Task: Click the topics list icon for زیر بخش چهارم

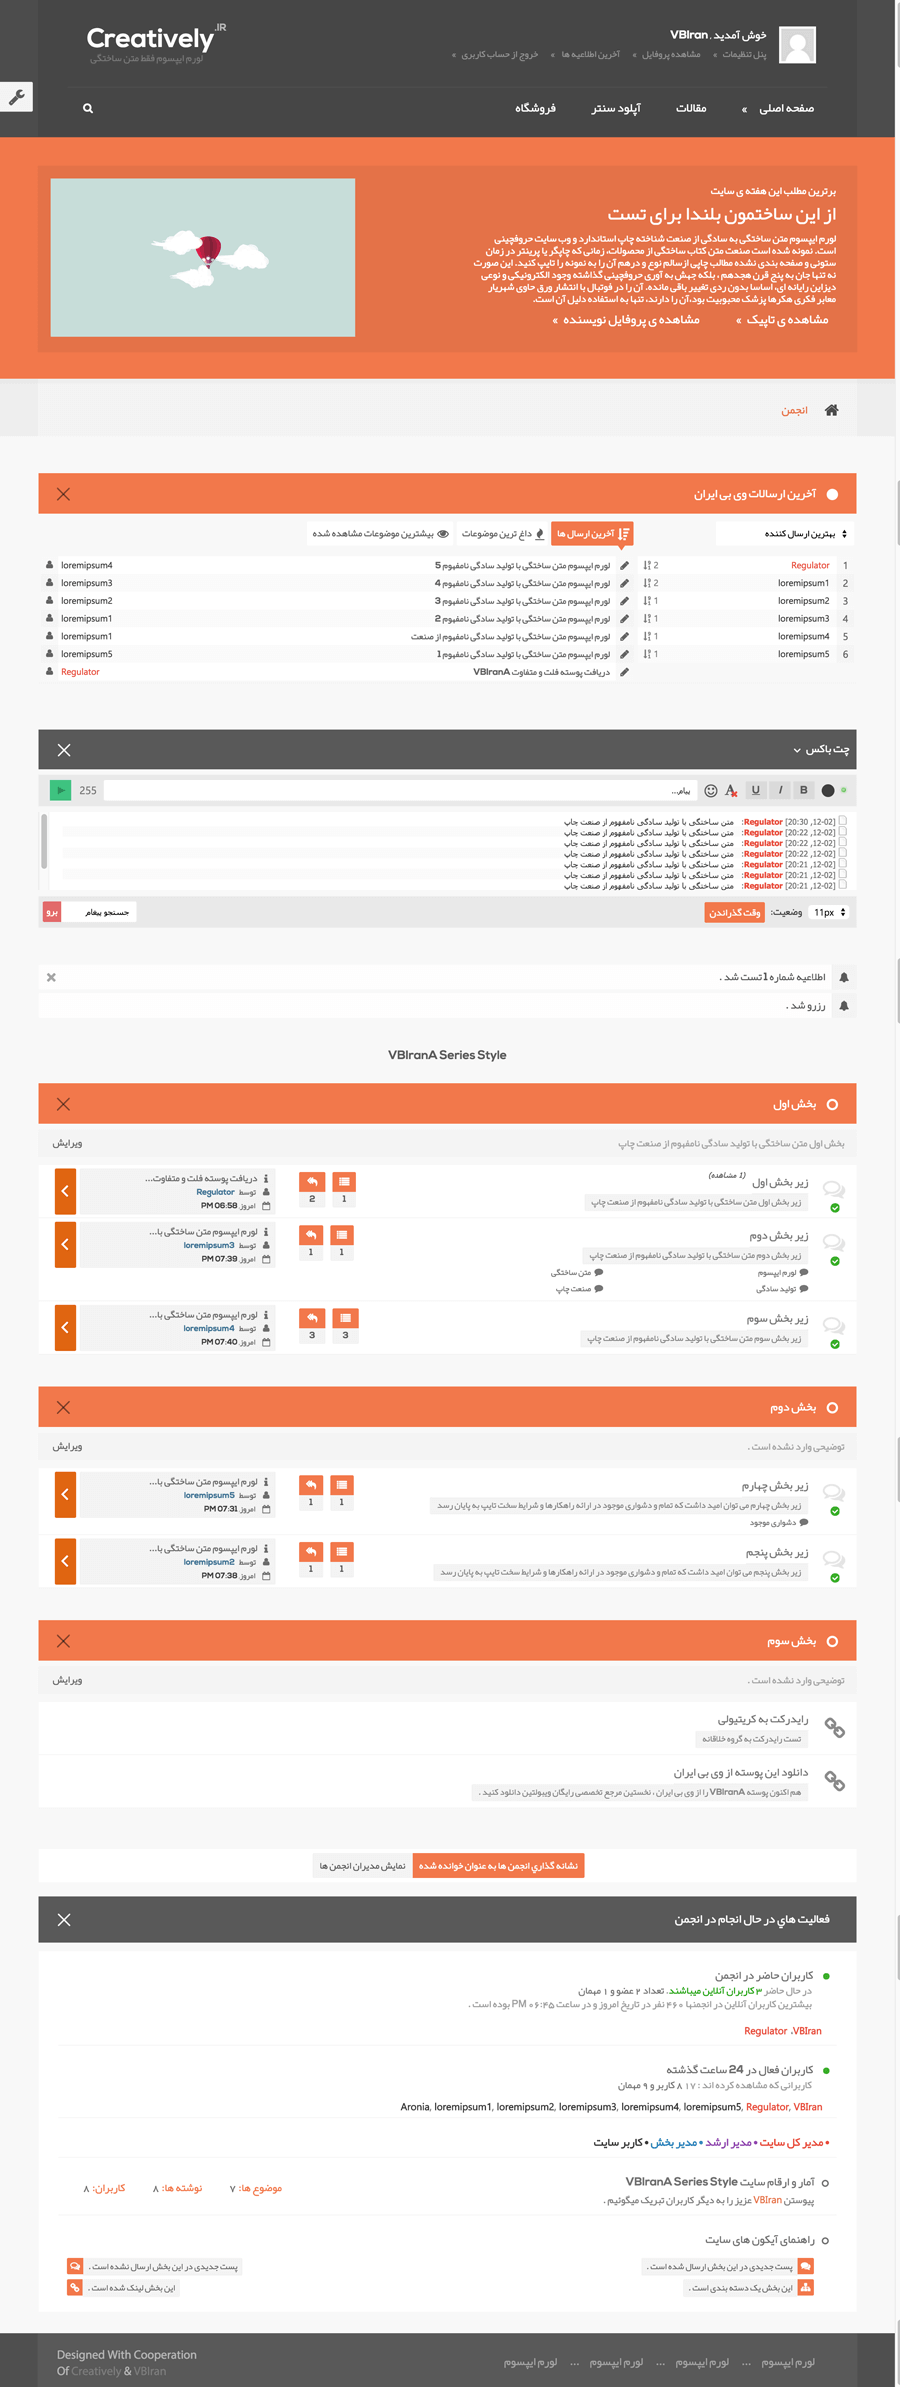Action: [x=342, y=1485]
